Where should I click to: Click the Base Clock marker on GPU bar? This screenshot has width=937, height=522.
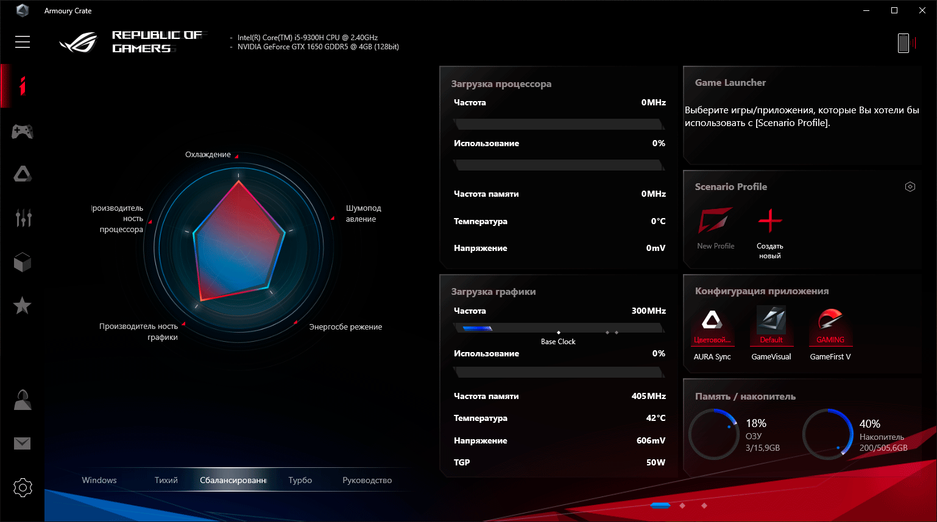(558, 333)
